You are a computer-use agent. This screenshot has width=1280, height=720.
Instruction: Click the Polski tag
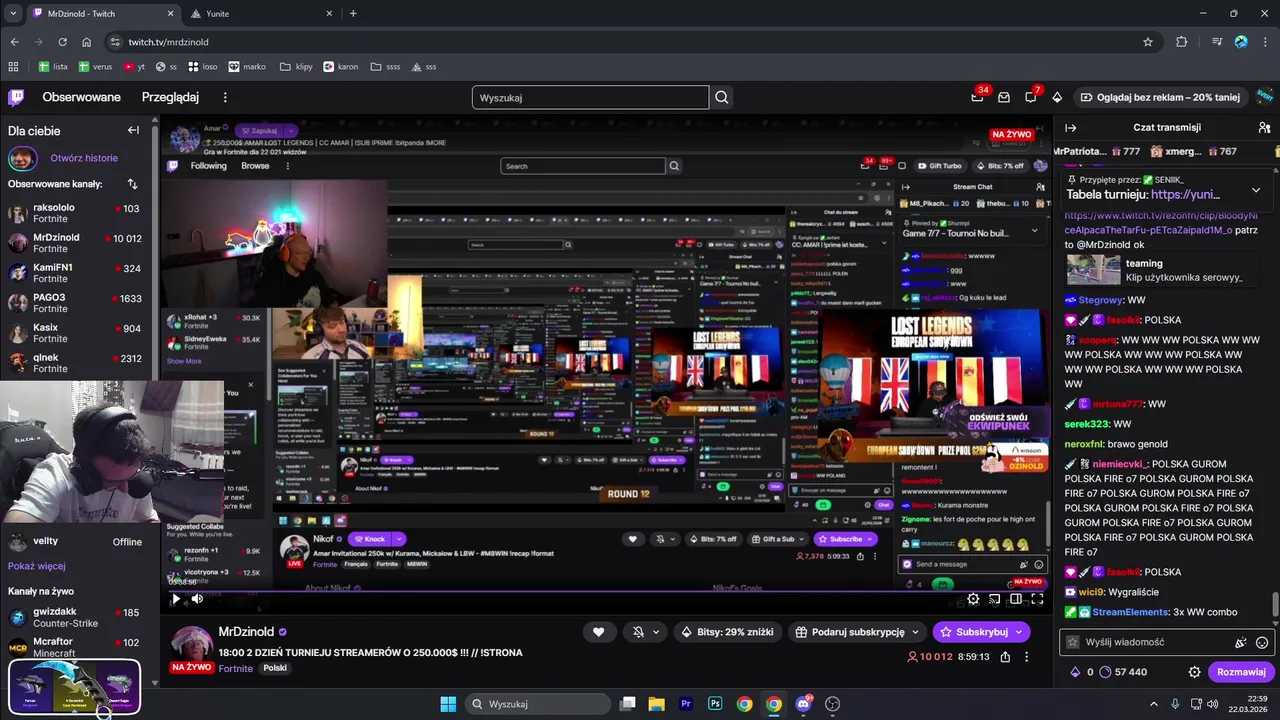pos(275,668)
